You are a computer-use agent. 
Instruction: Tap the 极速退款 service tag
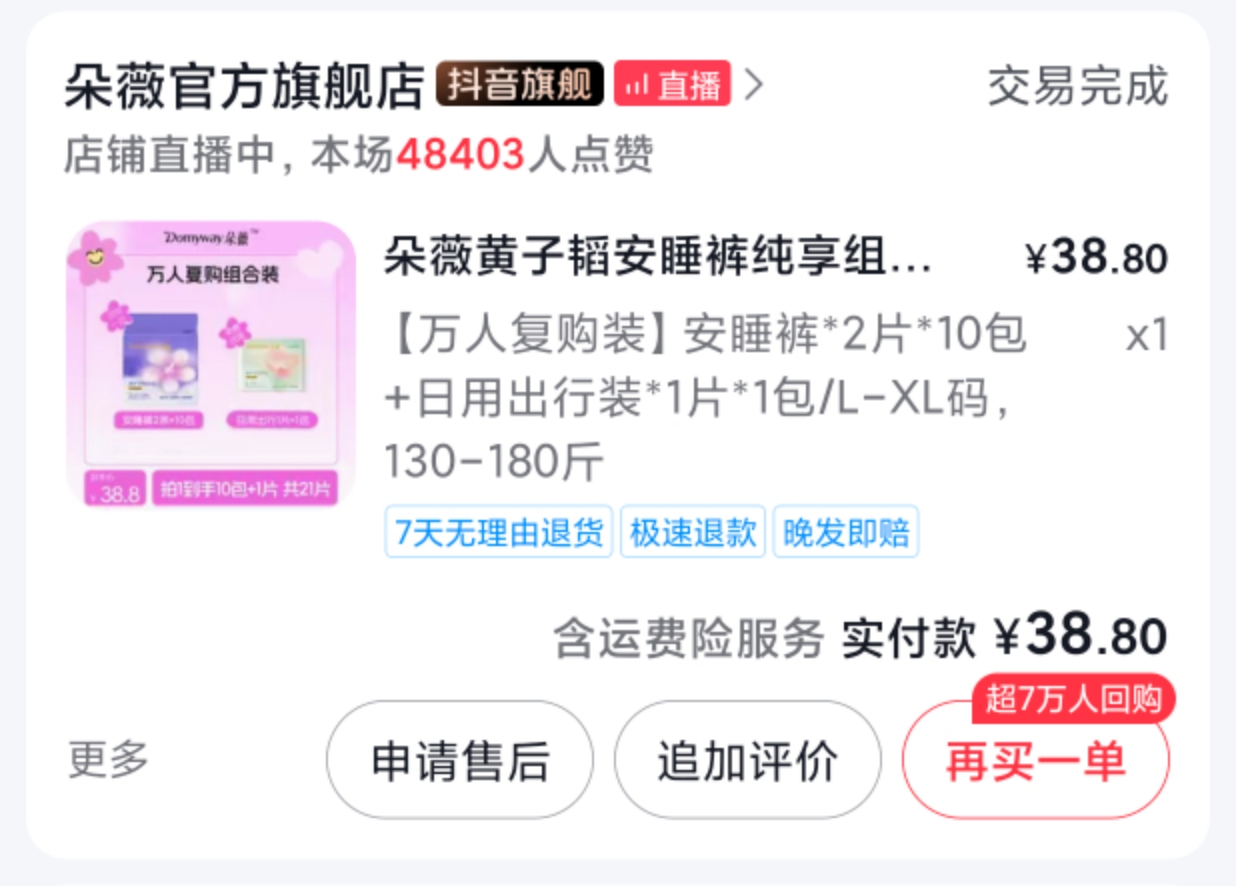(693, 532)
